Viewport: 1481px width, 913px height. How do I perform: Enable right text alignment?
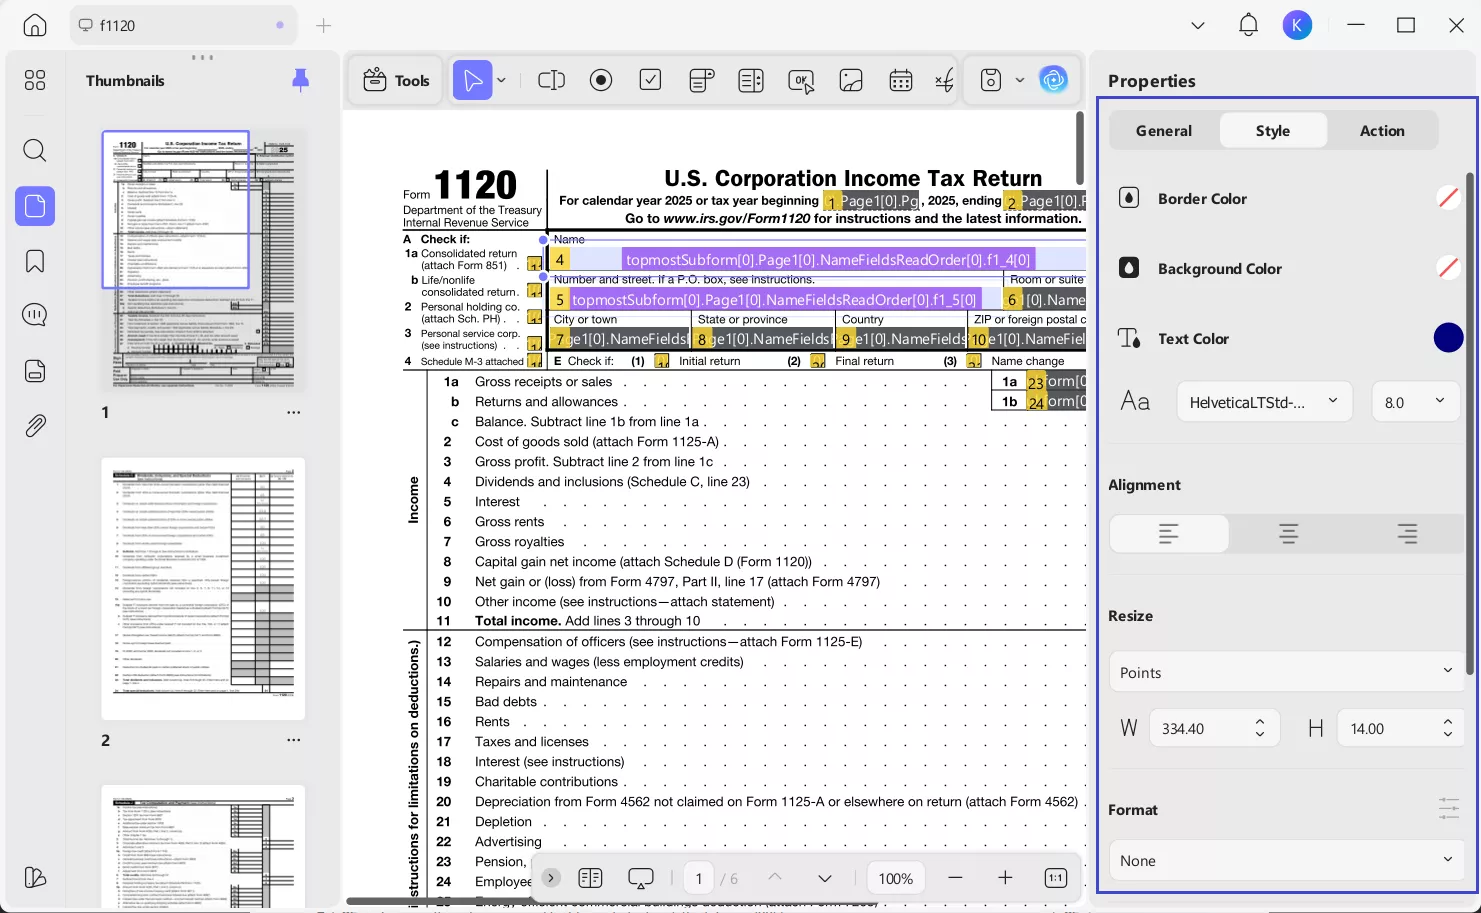click(x=1407, y=533)
